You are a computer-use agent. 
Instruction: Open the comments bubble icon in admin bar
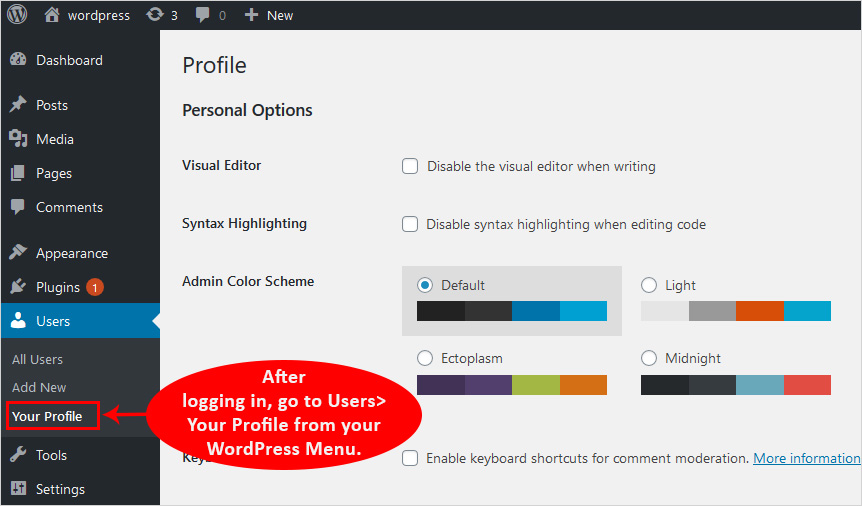point(204,15)
